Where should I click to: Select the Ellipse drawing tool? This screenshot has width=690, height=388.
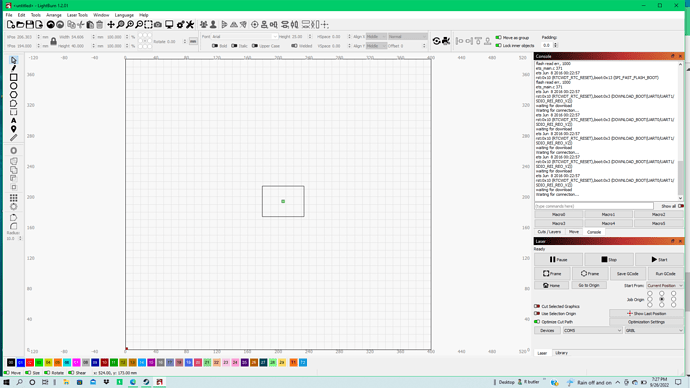(14, 86)
